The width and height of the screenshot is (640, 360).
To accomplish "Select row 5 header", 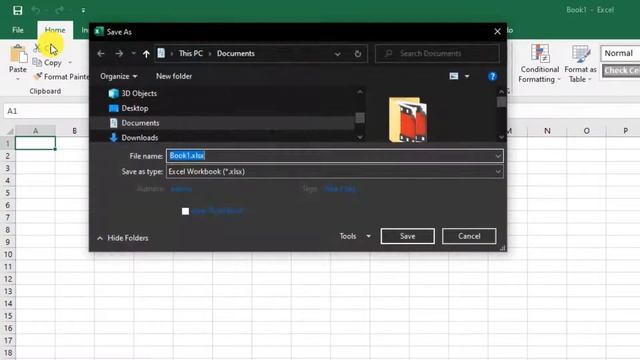I will (7, 193).
